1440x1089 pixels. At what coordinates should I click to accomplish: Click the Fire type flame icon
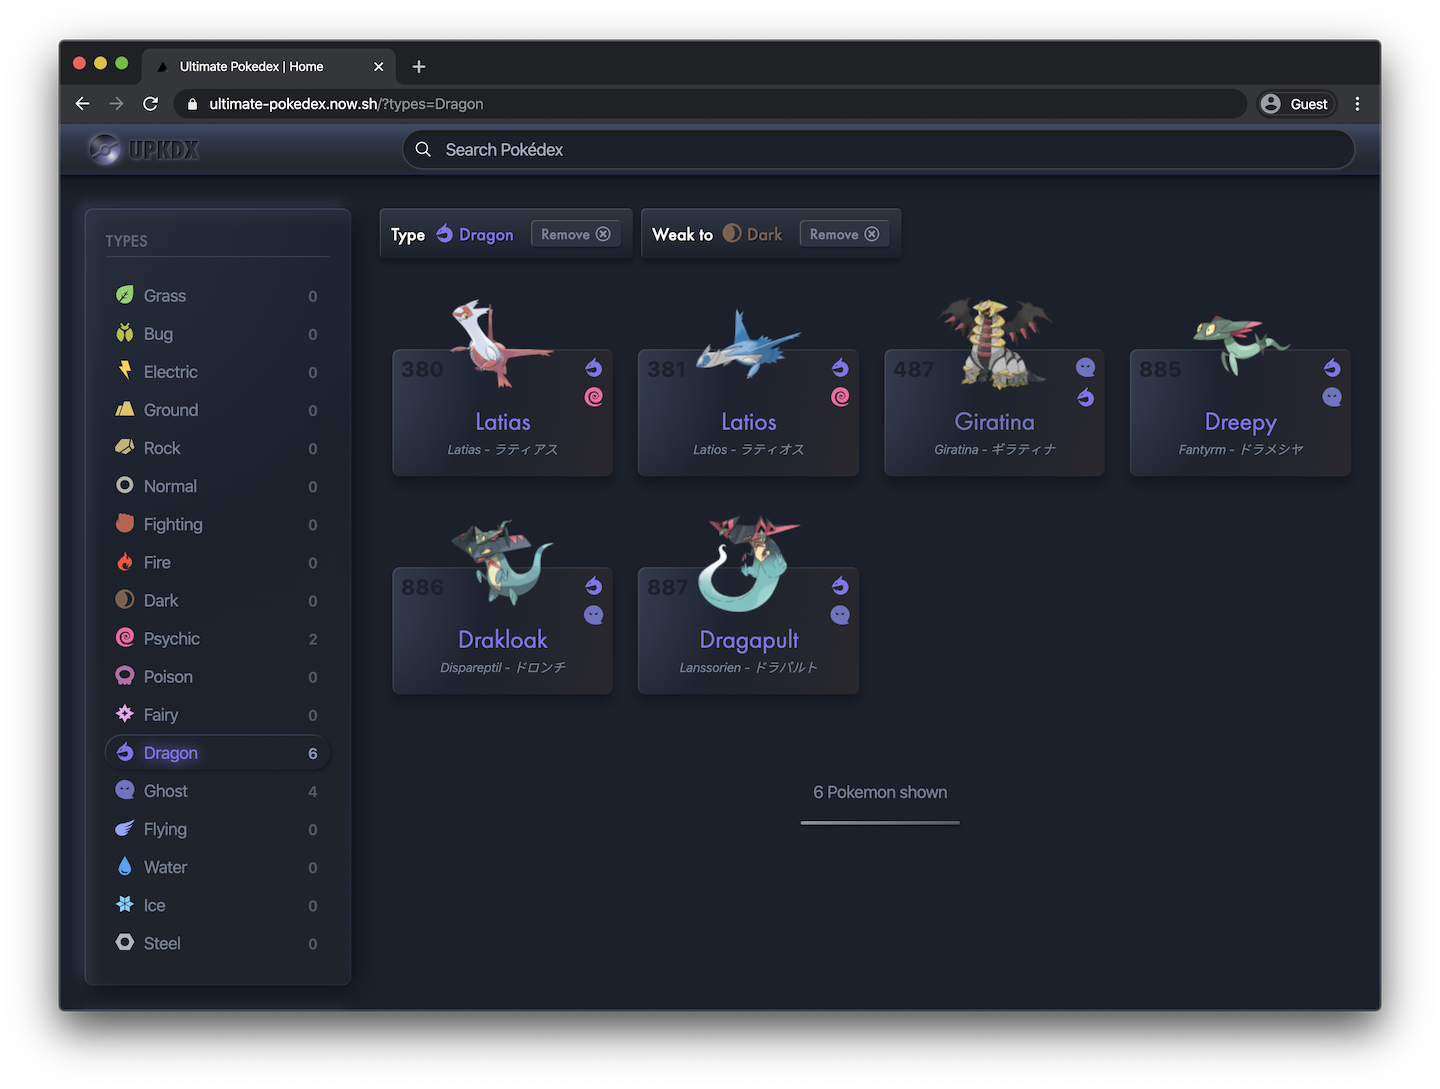pos(125,562)
